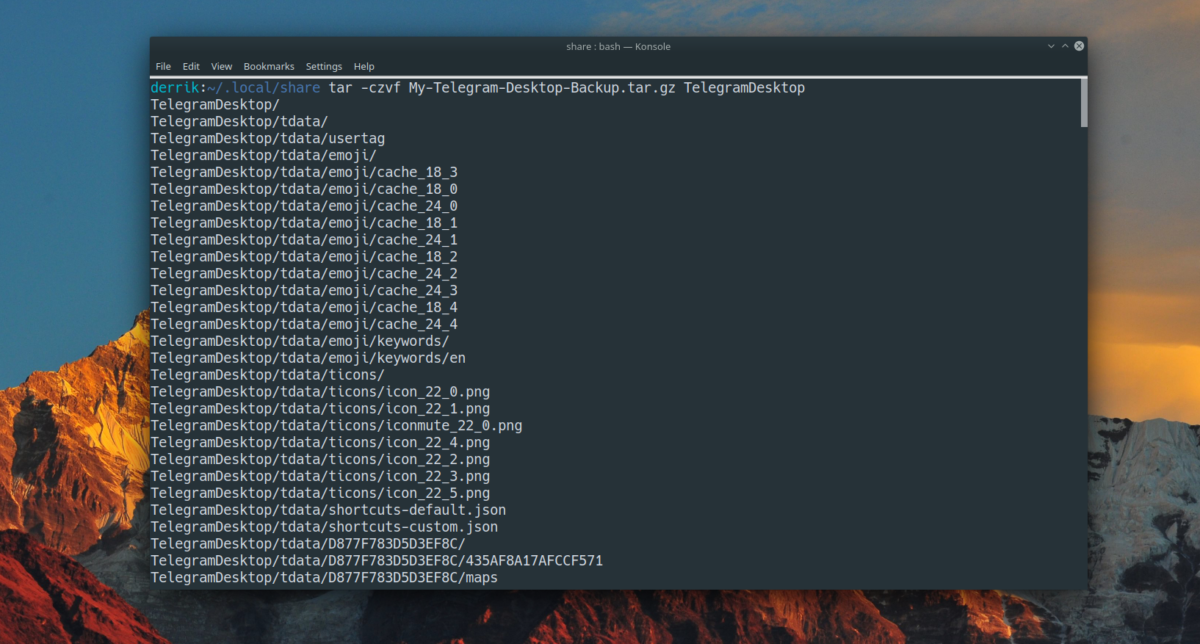Minimize the Konsole window
The width and height of the screenshot is (1200, 644).
pyautogui.click(x=1051, y=46)
